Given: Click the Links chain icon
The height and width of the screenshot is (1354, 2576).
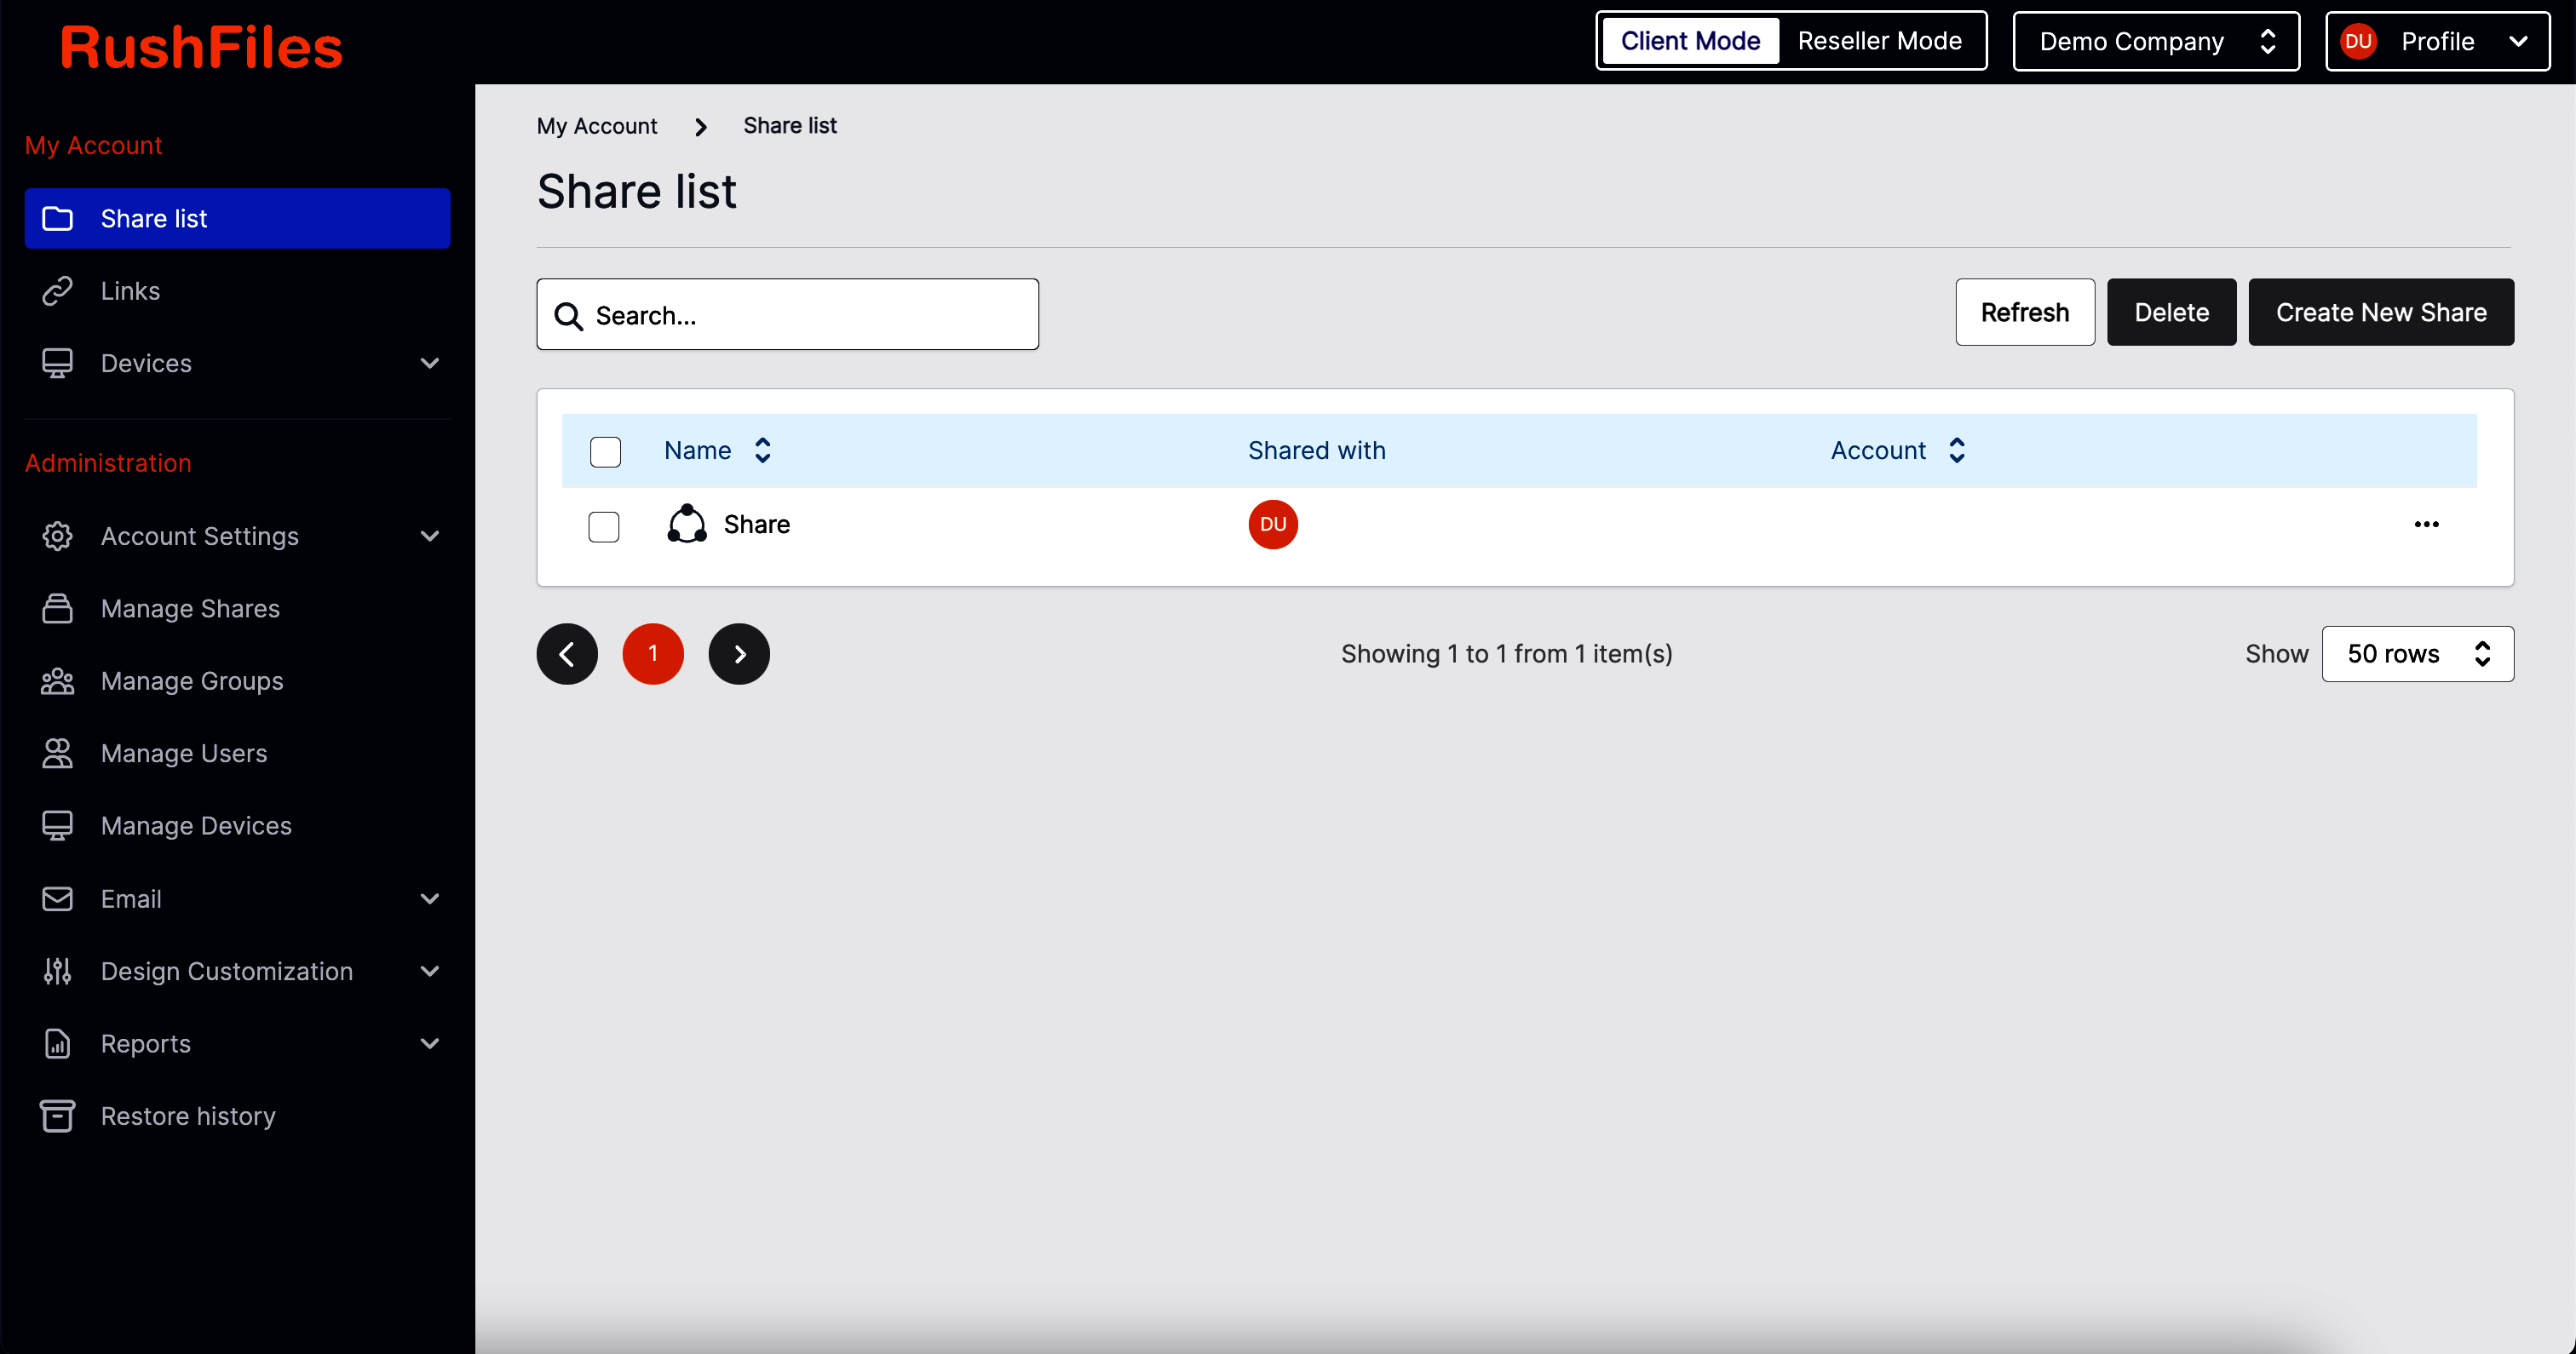Looking at the screenshot, I should point(57,290).
